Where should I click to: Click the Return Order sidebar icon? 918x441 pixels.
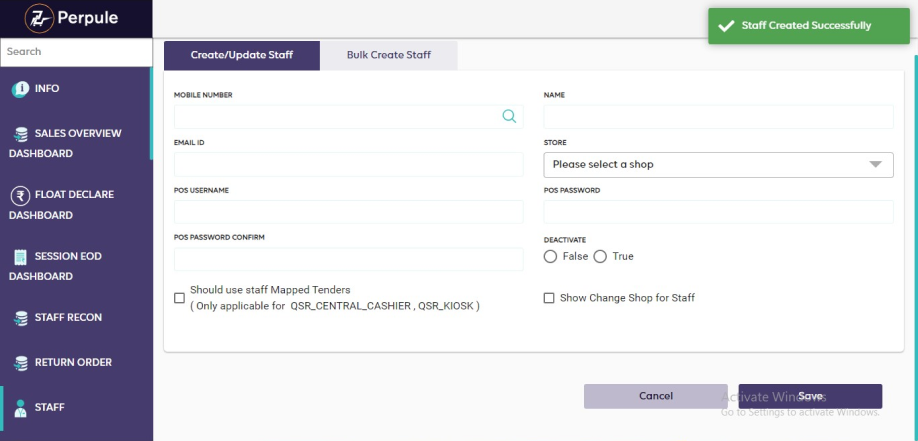click(x=20, y=363)
